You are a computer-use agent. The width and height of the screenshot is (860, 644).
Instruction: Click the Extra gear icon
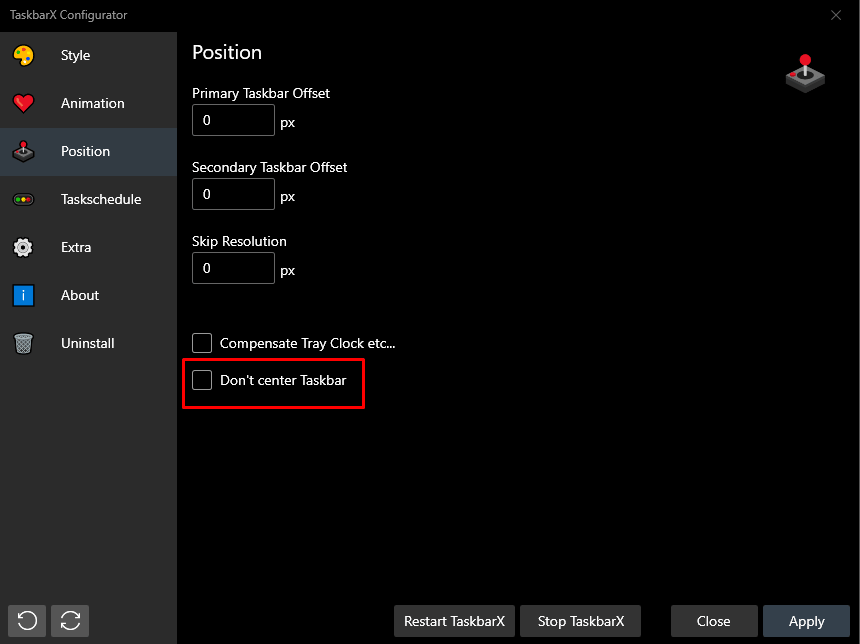(x=23, y=247)
